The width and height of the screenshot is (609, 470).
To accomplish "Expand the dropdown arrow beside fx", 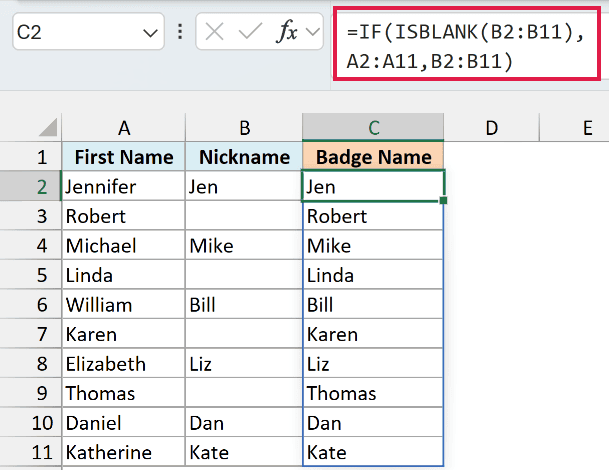I will point(313,32).
